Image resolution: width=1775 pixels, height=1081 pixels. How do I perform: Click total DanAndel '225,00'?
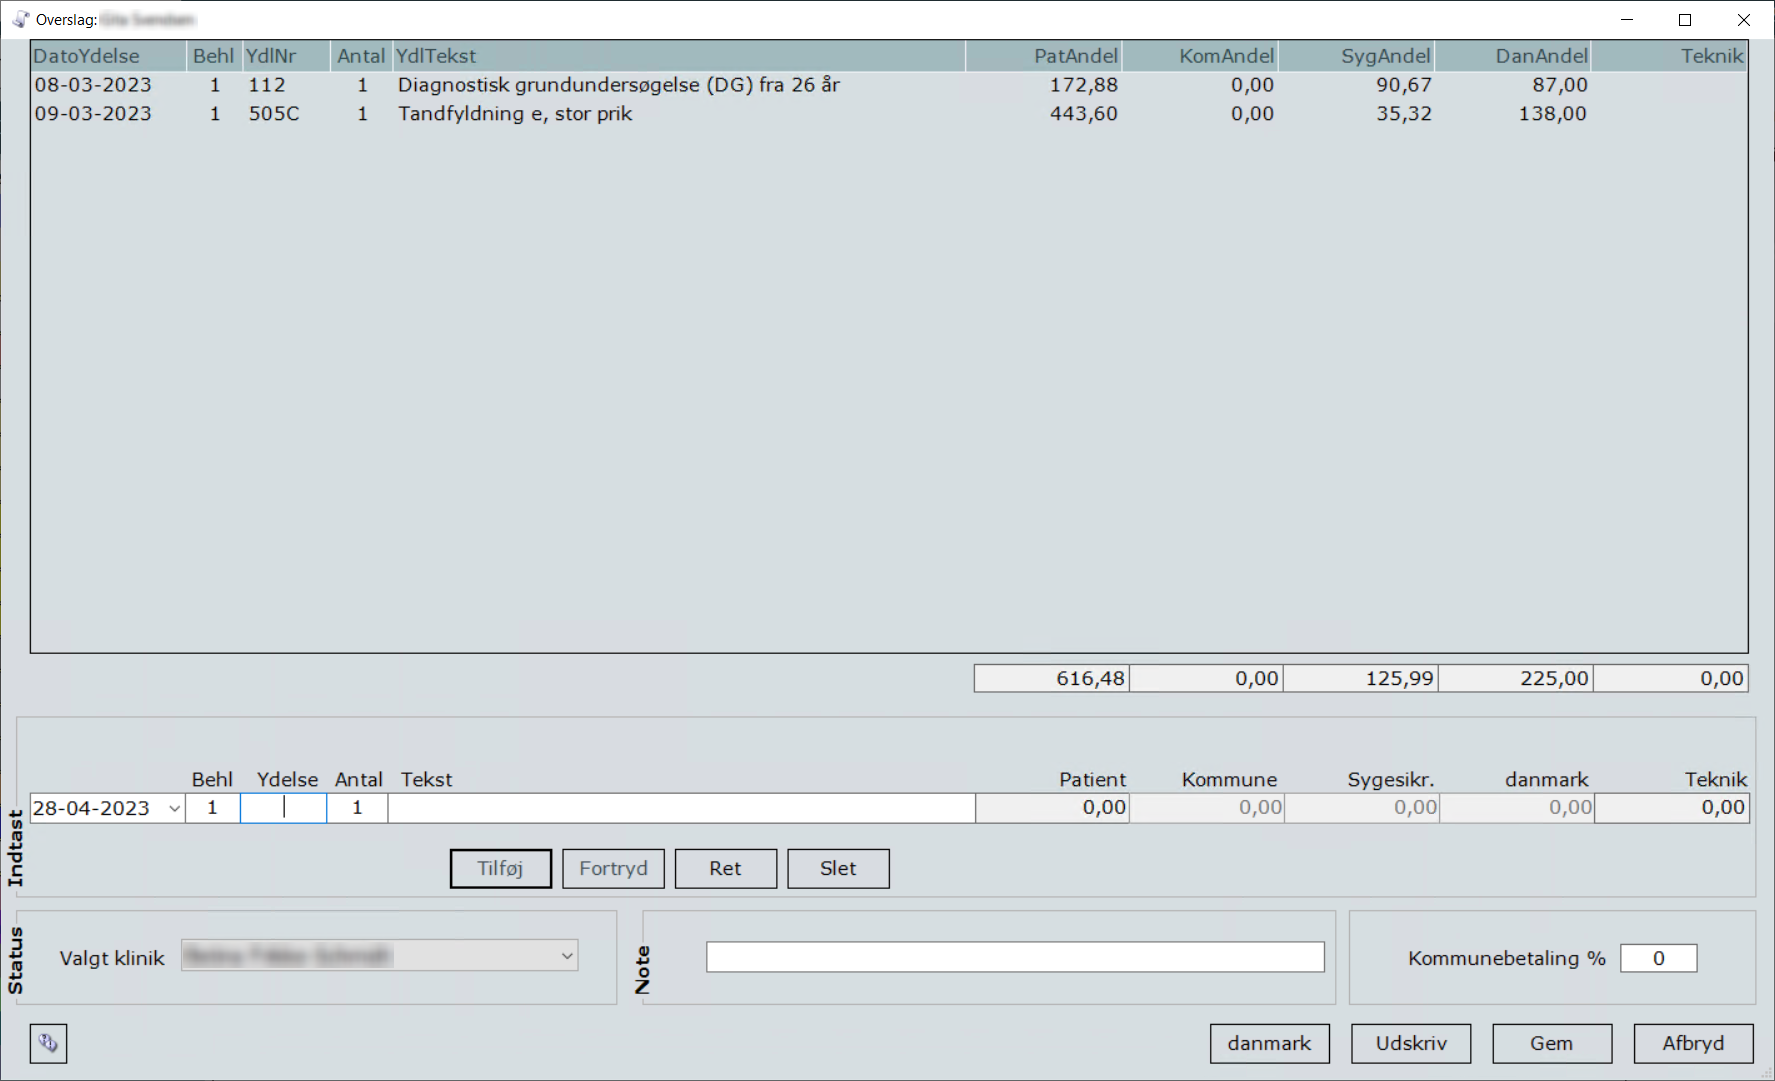coord(1516,678)
